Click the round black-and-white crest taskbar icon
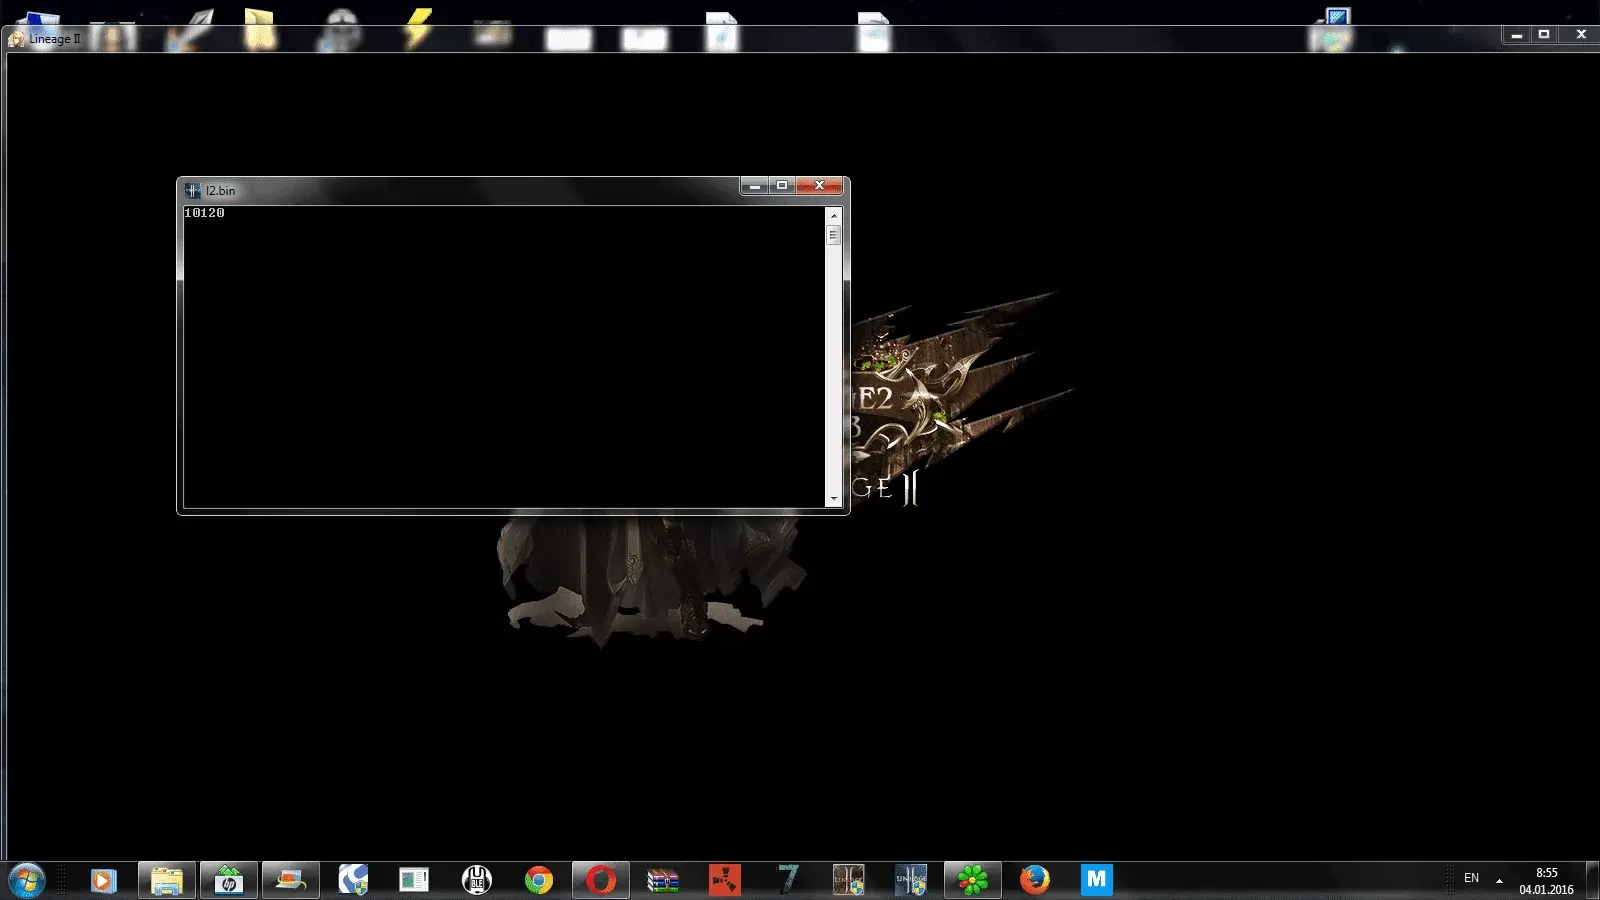 [477, 880]
